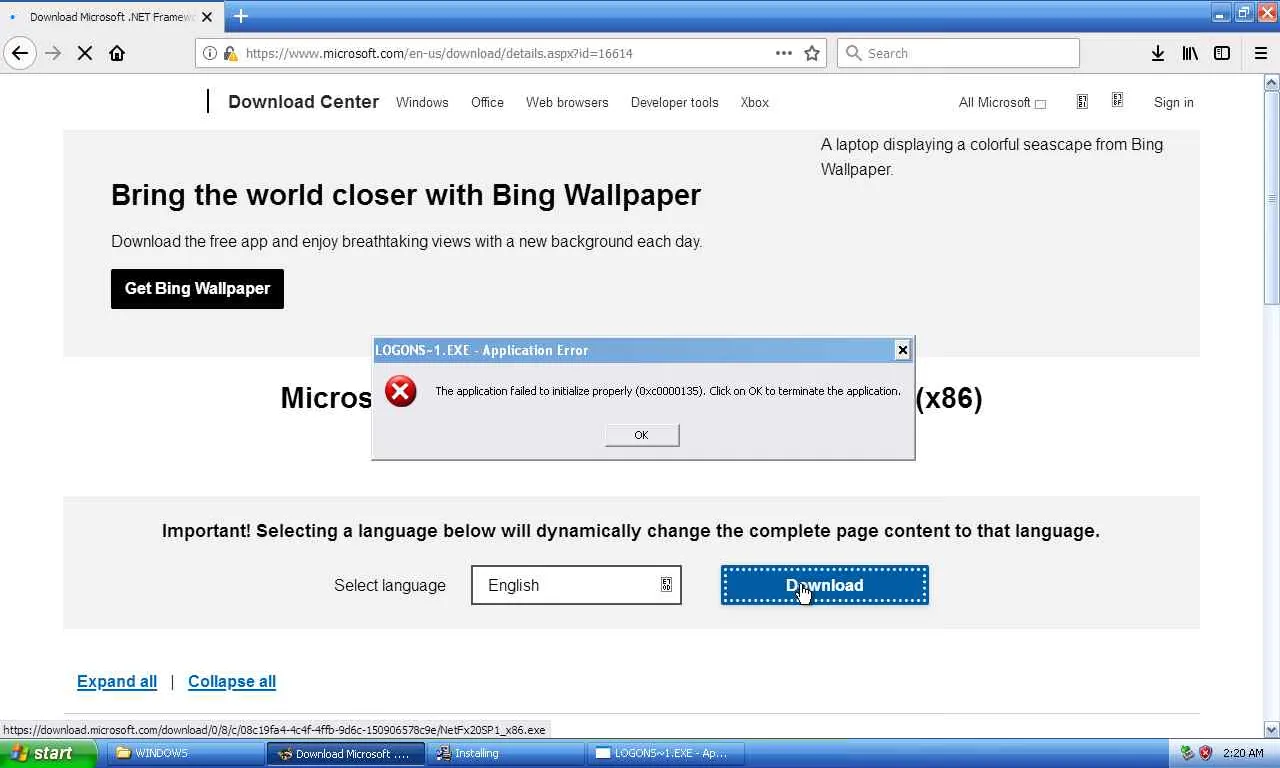Open the Xbox menu item
The image size is (1280, 768).
(x=755, y=102)
